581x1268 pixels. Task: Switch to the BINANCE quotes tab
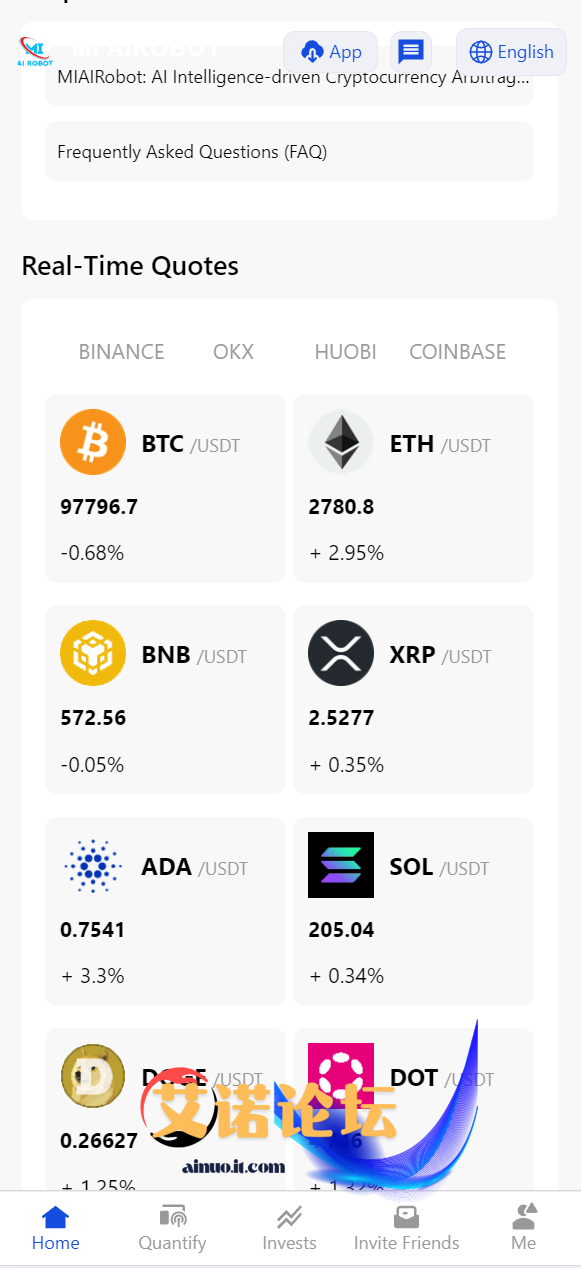(x=122, y=352)
